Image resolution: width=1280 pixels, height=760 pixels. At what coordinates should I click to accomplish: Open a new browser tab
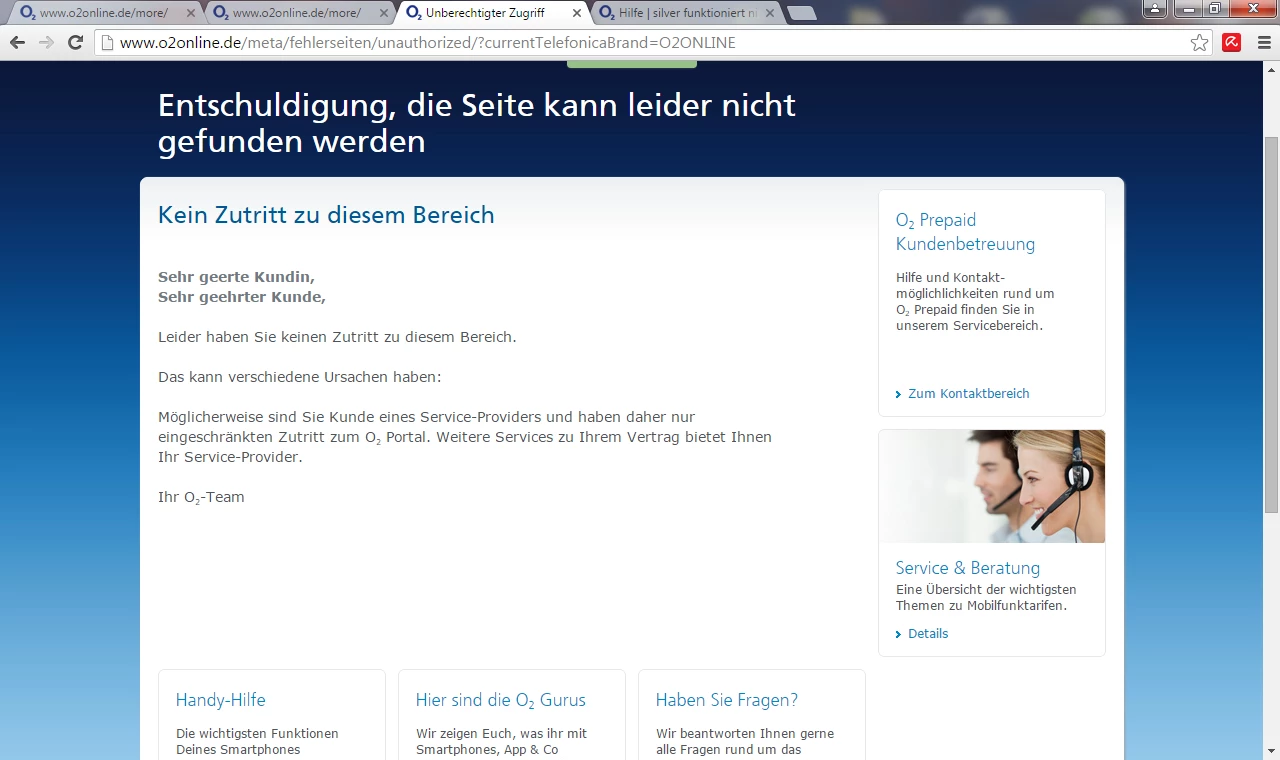802,14
